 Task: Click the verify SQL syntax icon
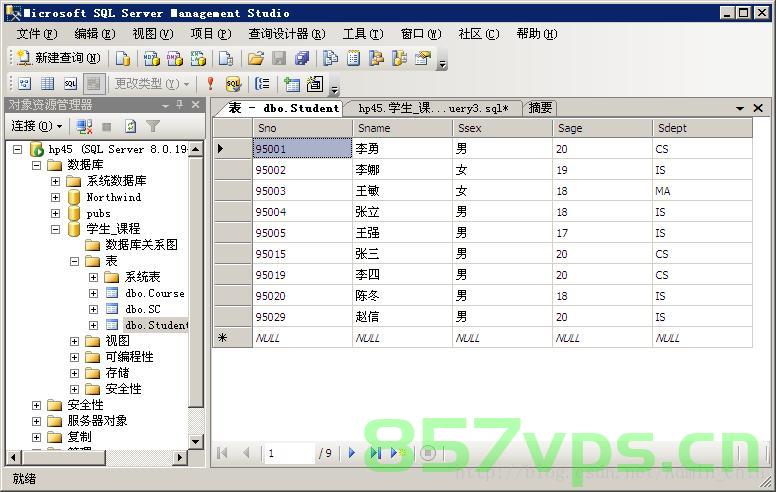233,84
